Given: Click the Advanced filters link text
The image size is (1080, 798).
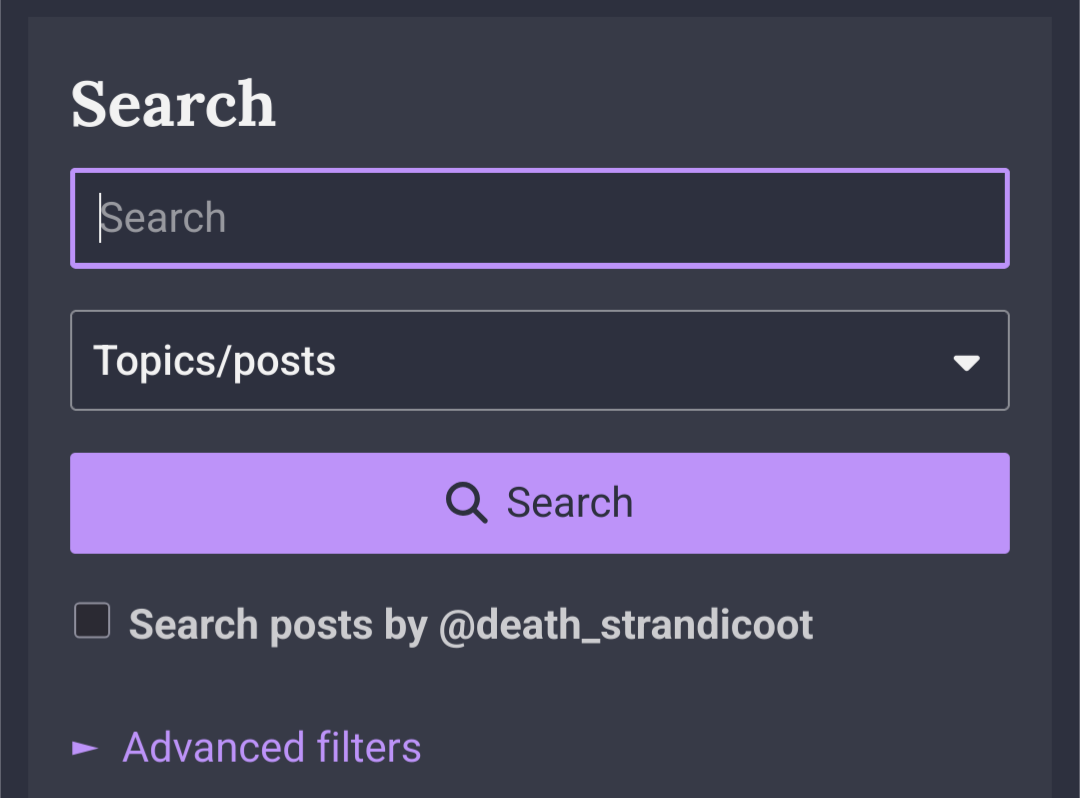Looking at the screenshot, I should [x=272, y=748].
